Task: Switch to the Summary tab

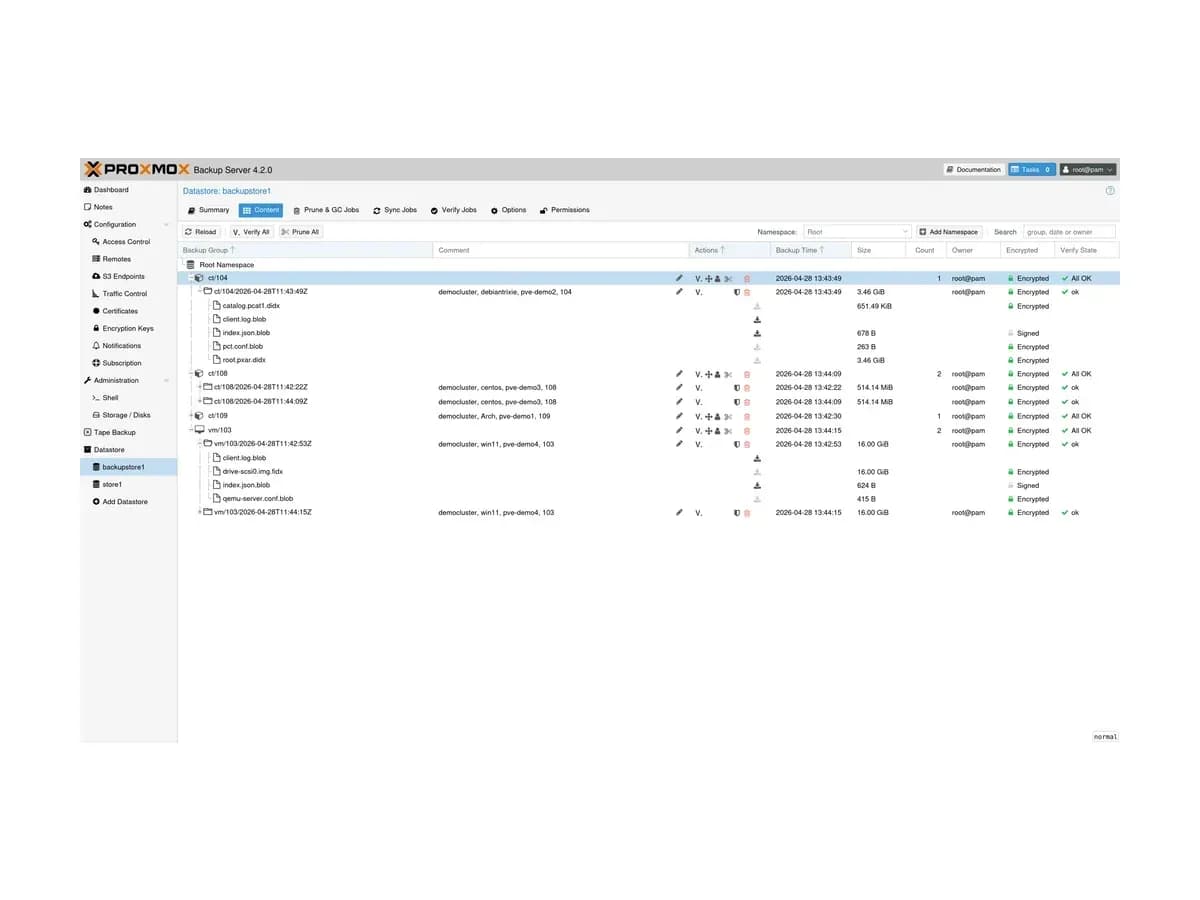Action: point(208,210)
